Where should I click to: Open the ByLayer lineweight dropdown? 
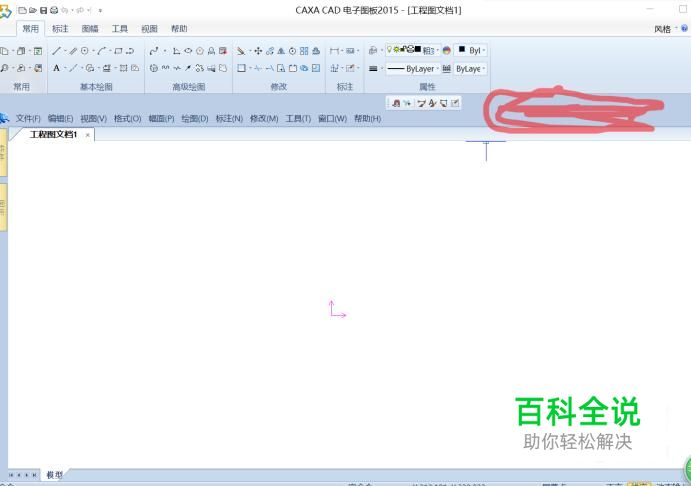pyautogui.click(x=471, y=69)
